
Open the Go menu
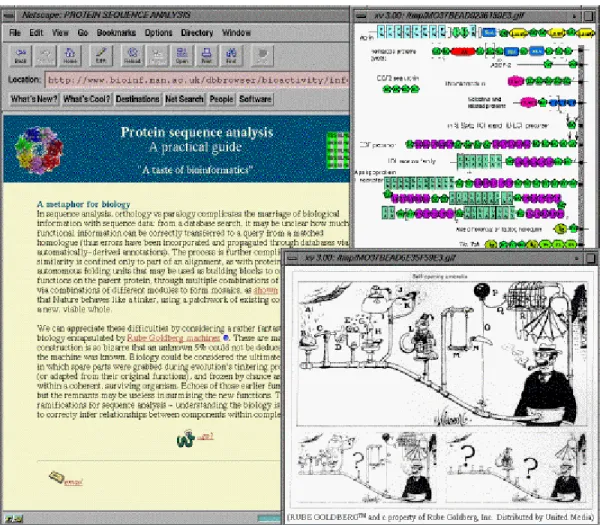[x=83, y=33]
